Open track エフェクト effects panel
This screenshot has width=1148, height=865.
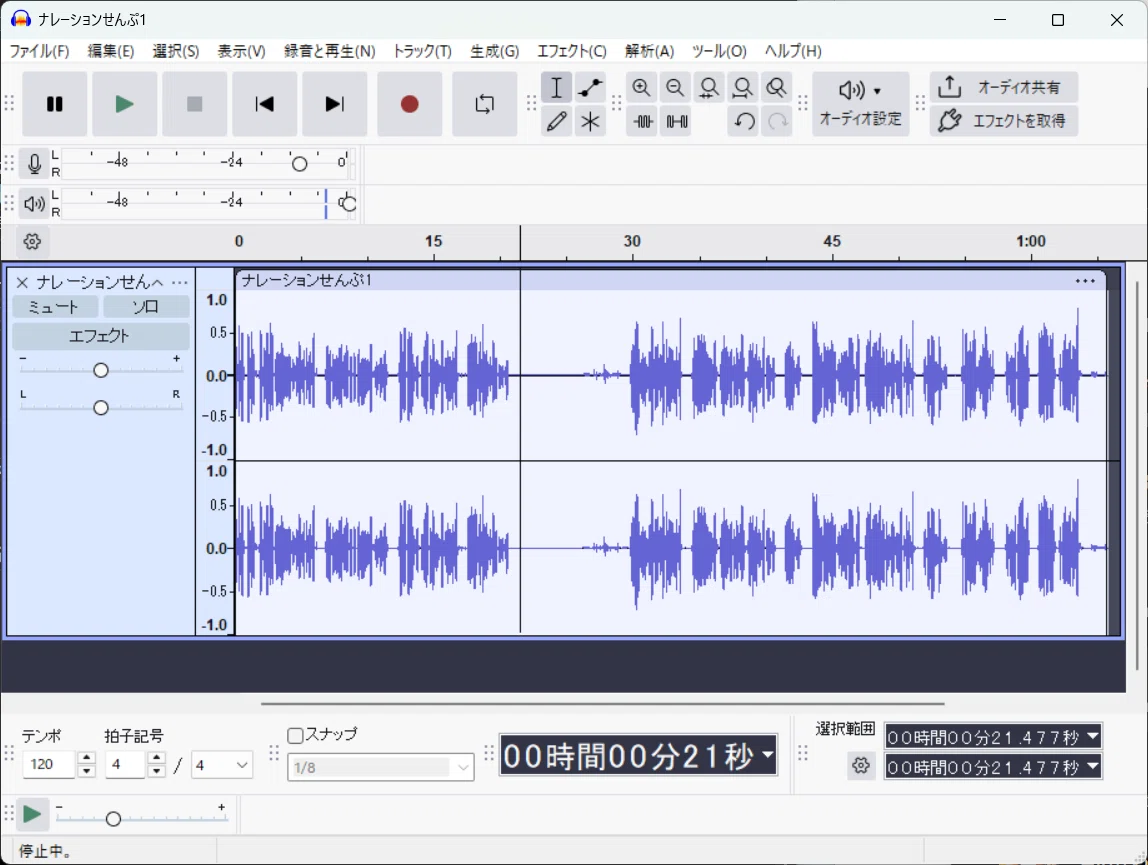[x=100, y=336]
